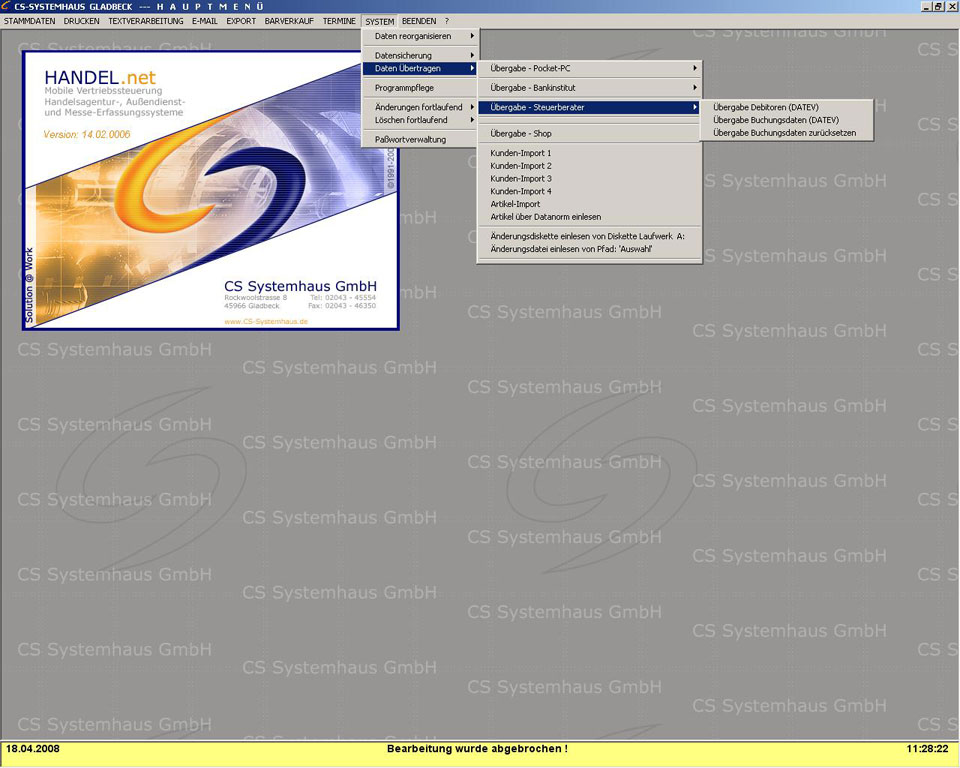
Task: Open the STAMMDATEN menu
Action: click(30, 21)
